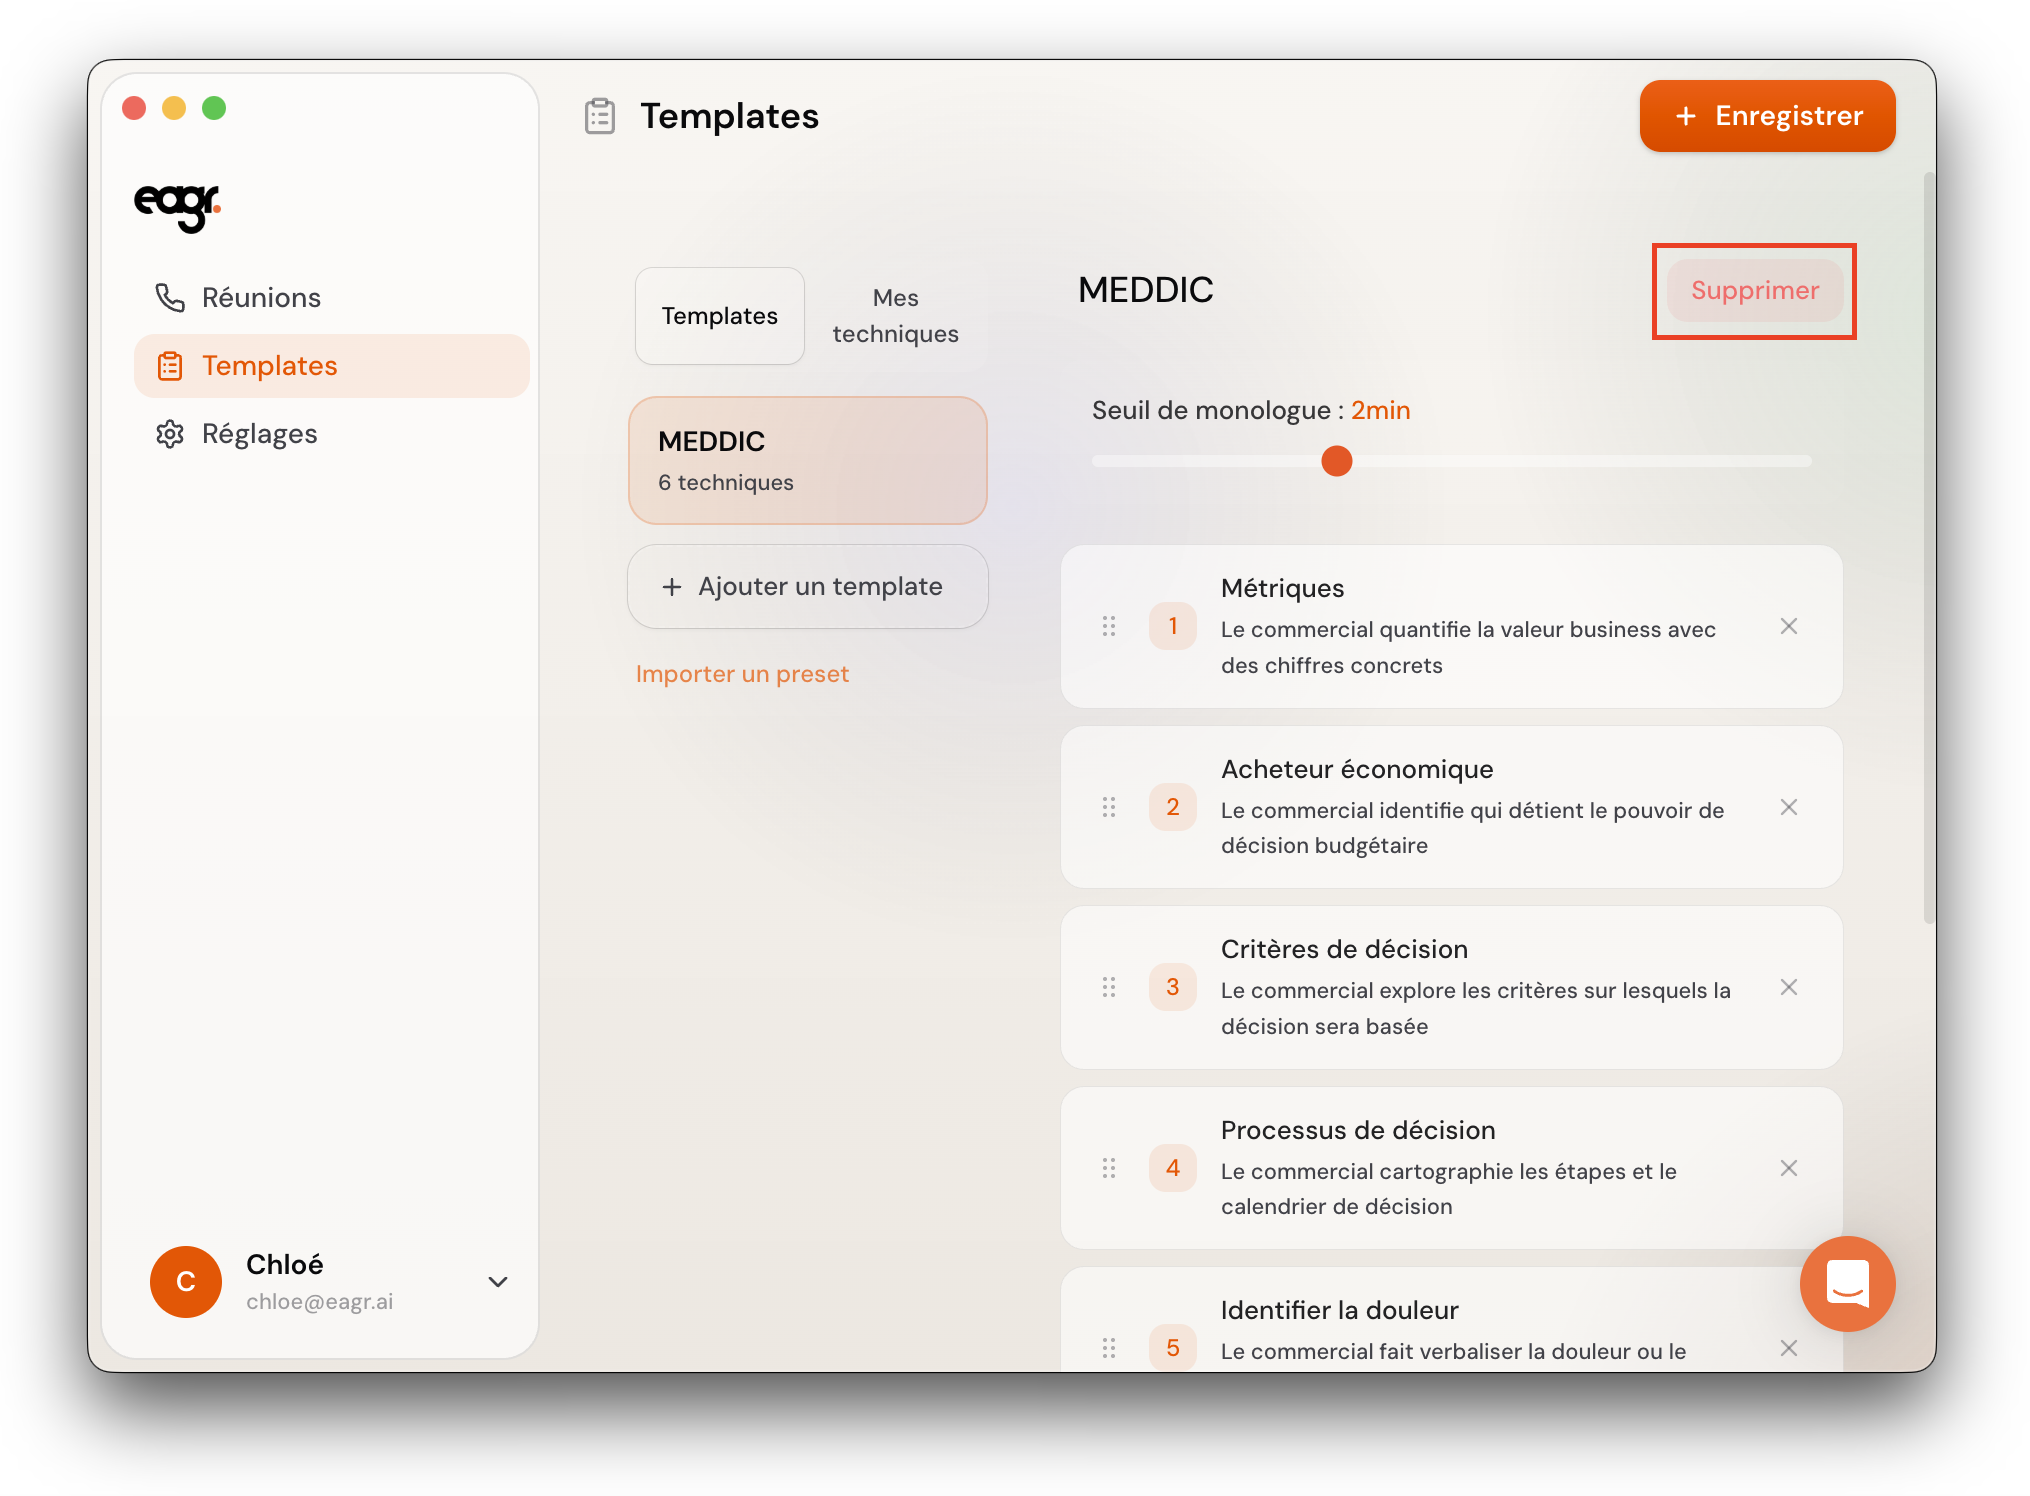This screenshot has width=2030, height=1496.
Task: Delete the Processus de décision technique
Action: (1788, 1168)
